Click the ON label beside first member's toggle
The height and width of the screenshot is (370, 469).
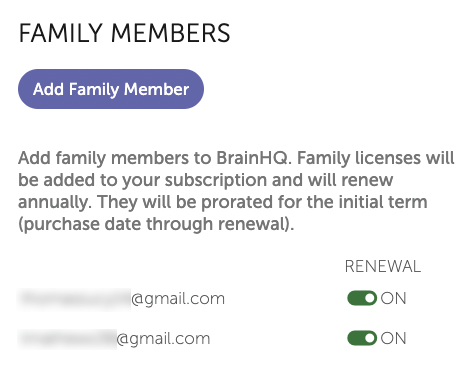click(x=393, y=298)
